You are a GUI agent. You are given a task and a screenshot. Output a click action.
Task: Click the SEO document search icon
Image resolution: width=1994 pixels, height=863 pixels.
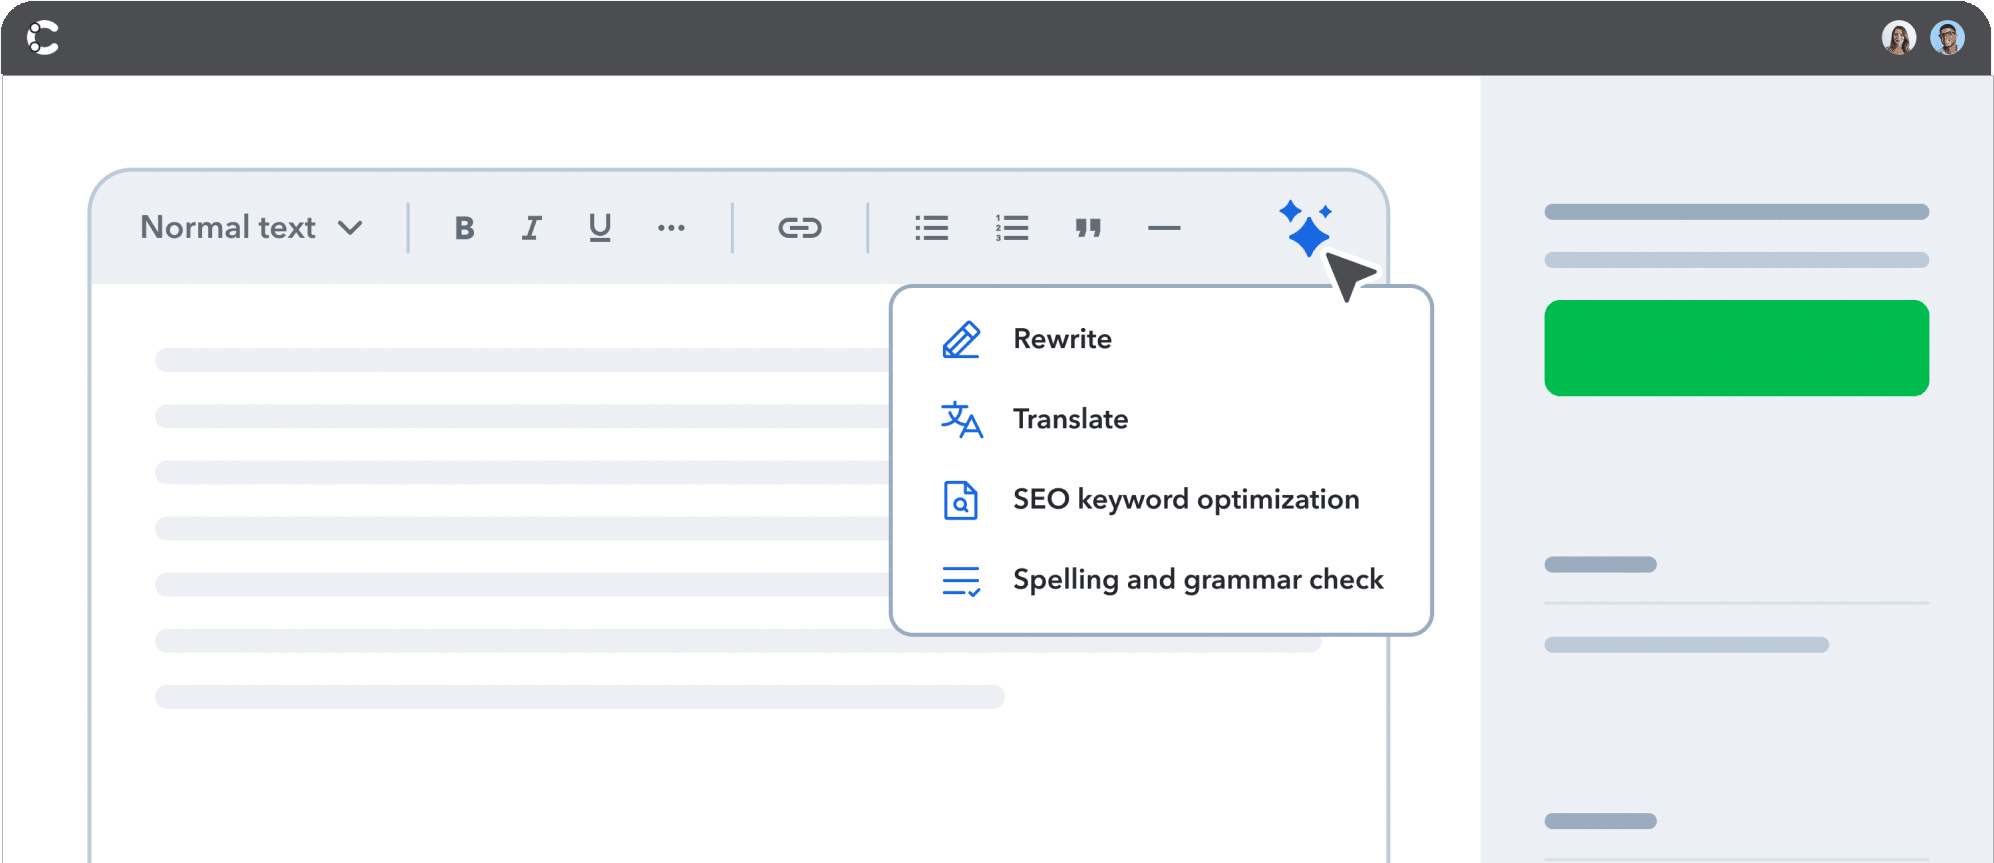point(961,500)
